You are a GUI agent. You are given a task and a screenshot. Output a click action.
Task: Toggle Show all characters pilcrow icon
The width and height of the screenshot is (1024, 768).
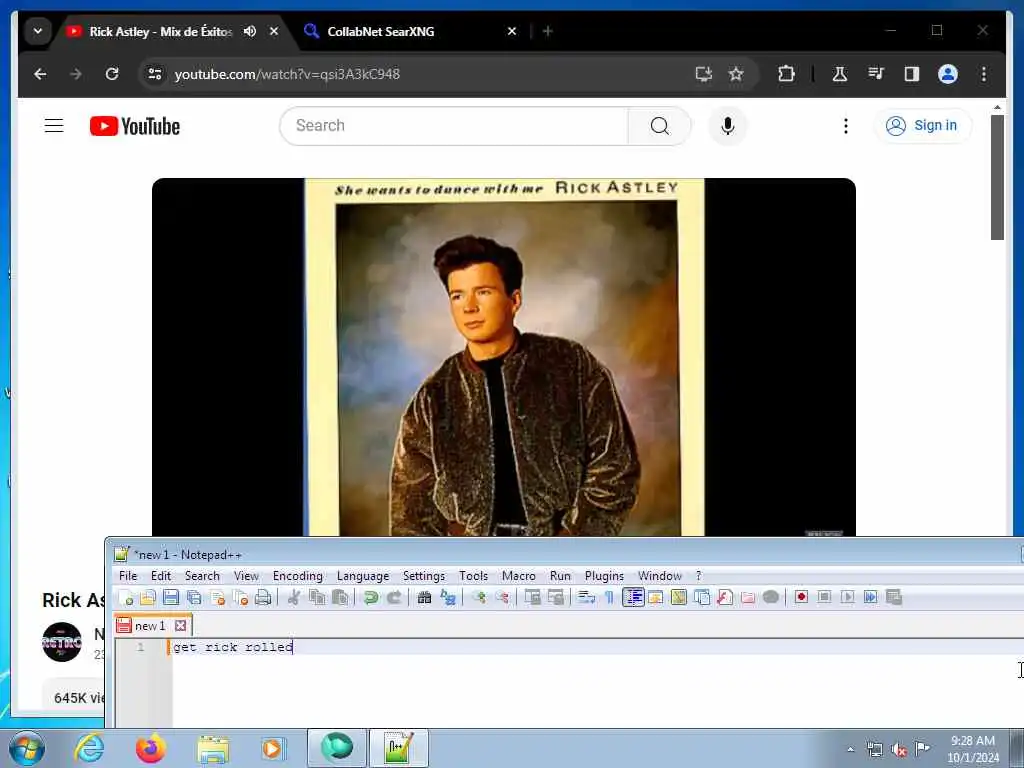[609, 597]
